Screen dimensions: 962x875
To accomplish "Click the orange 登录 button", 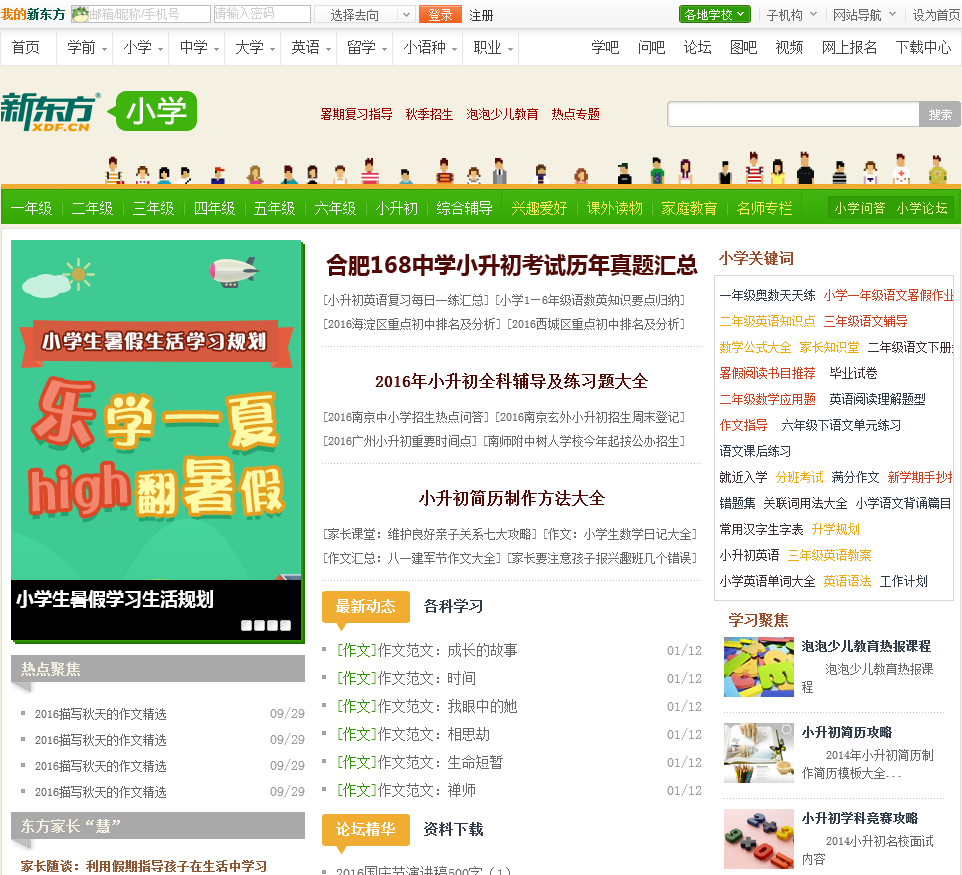I will click(x=440, y=15).
